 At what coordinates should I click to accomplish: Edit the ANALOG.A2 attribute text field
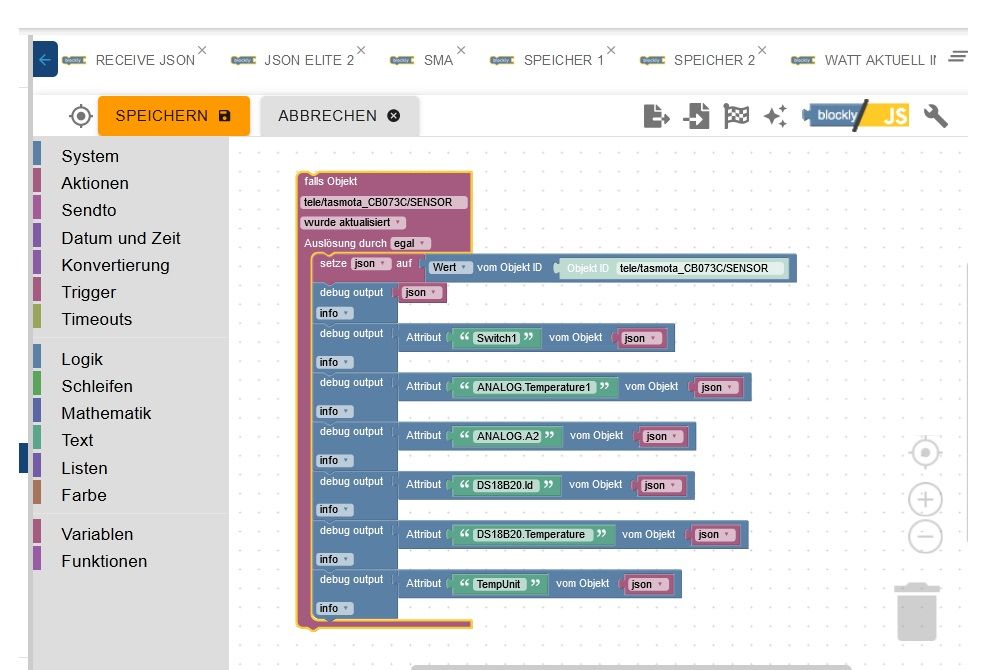click(x=508, y=436)
